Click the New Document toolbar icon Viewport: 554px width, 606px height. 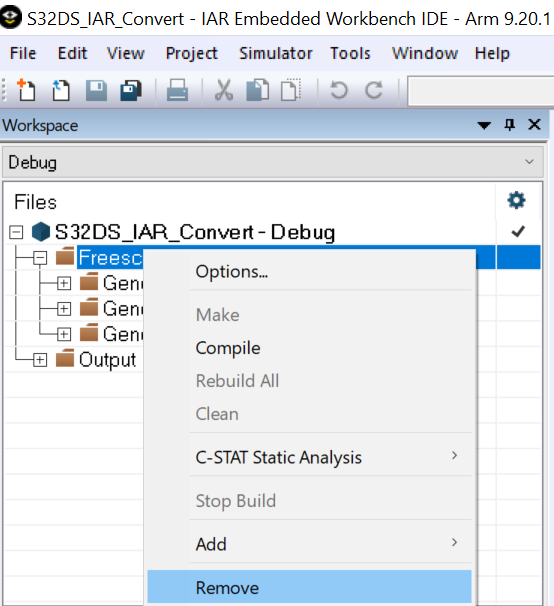click(26, 90)
